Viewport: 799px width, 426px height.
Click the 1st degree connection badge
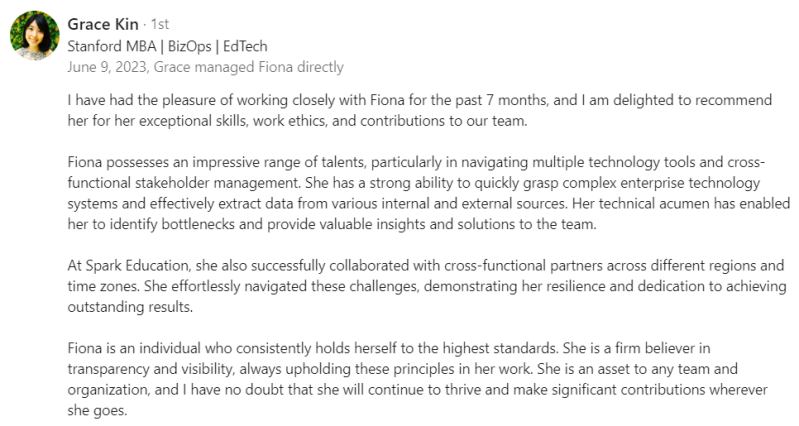[160, 25]
